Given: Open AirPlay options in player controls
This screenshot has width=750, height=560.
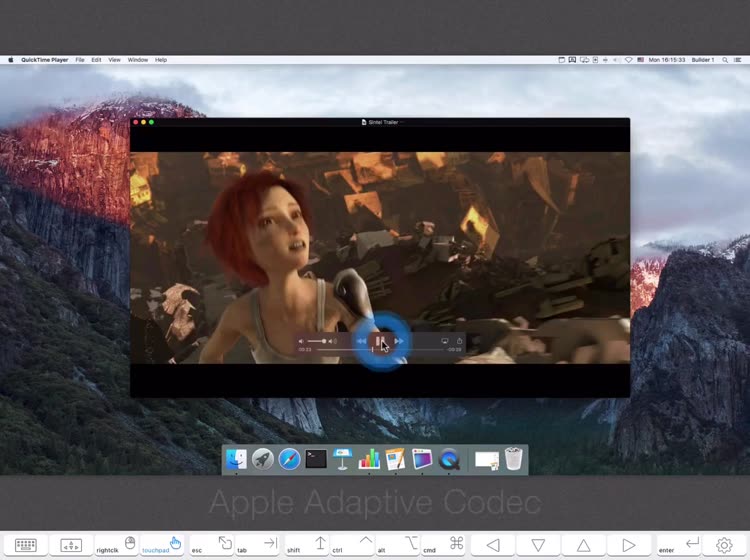Looking at the screenshot, I should coord(444,341).
